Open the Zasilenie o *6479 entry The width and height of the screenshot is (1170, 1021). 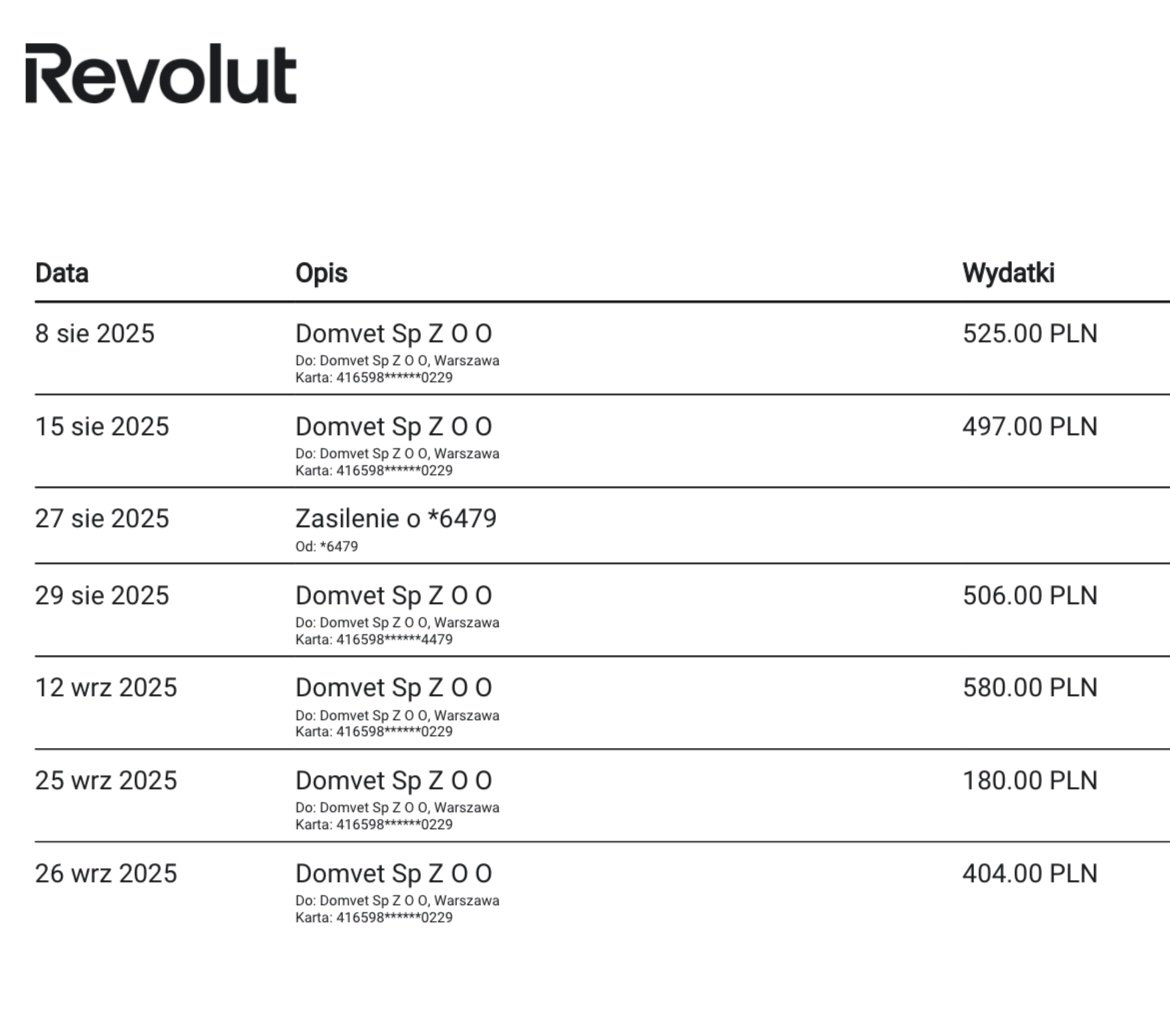602,525
